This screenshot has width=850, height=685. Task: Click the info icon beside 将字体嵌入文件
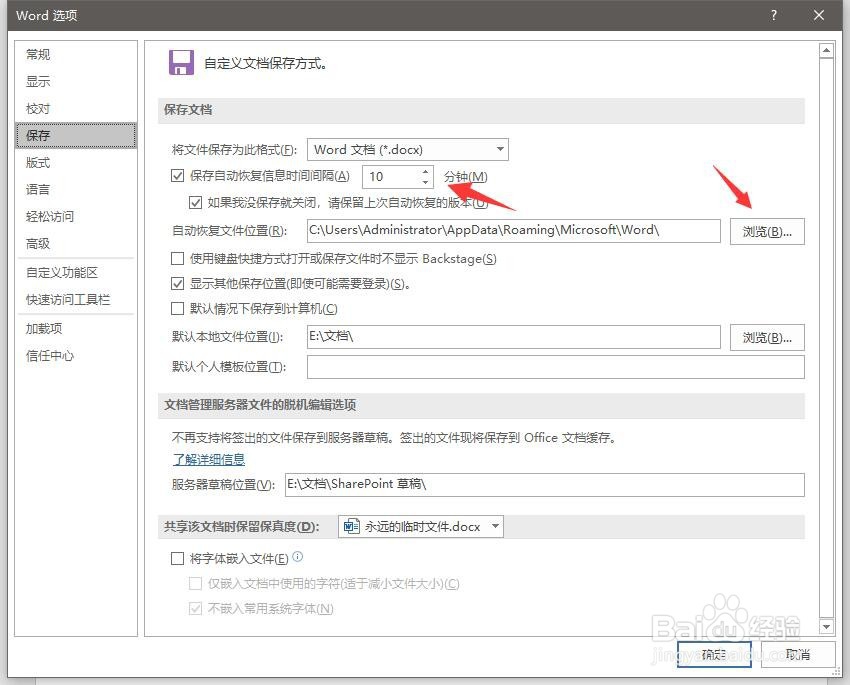(x=298, y=557)
